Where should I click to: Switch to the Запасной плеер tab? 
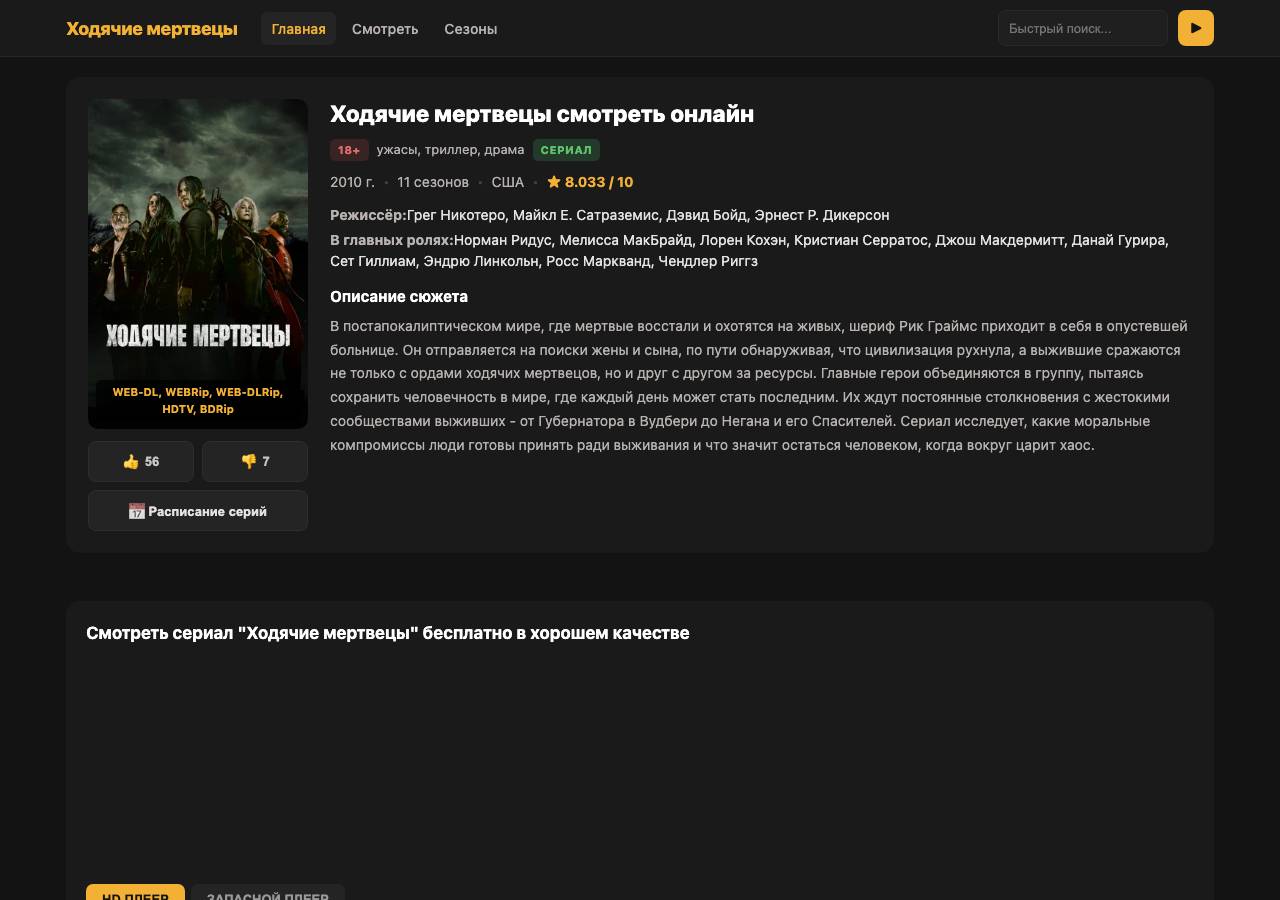(268, 892)
